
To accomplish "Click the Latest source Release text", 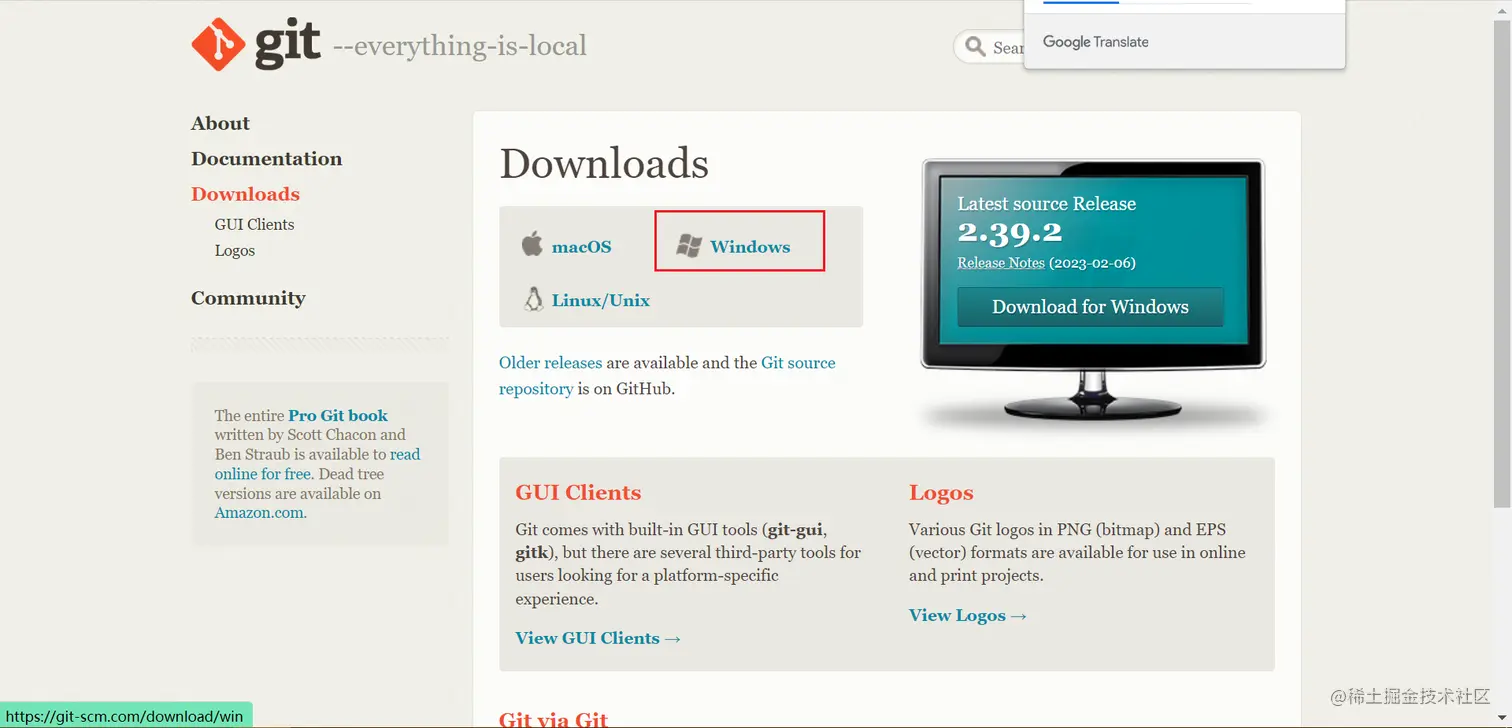I will [x=1047, y=203].
